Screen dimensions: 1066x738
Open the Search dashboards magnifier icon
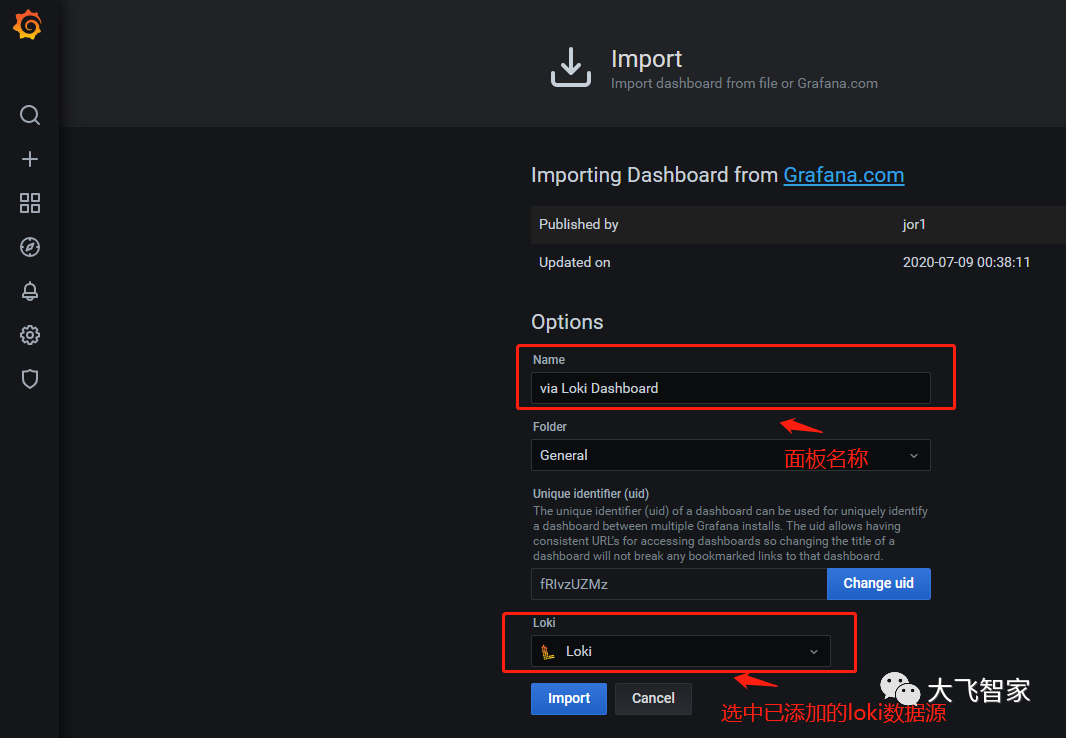click(x=29, y=115)
